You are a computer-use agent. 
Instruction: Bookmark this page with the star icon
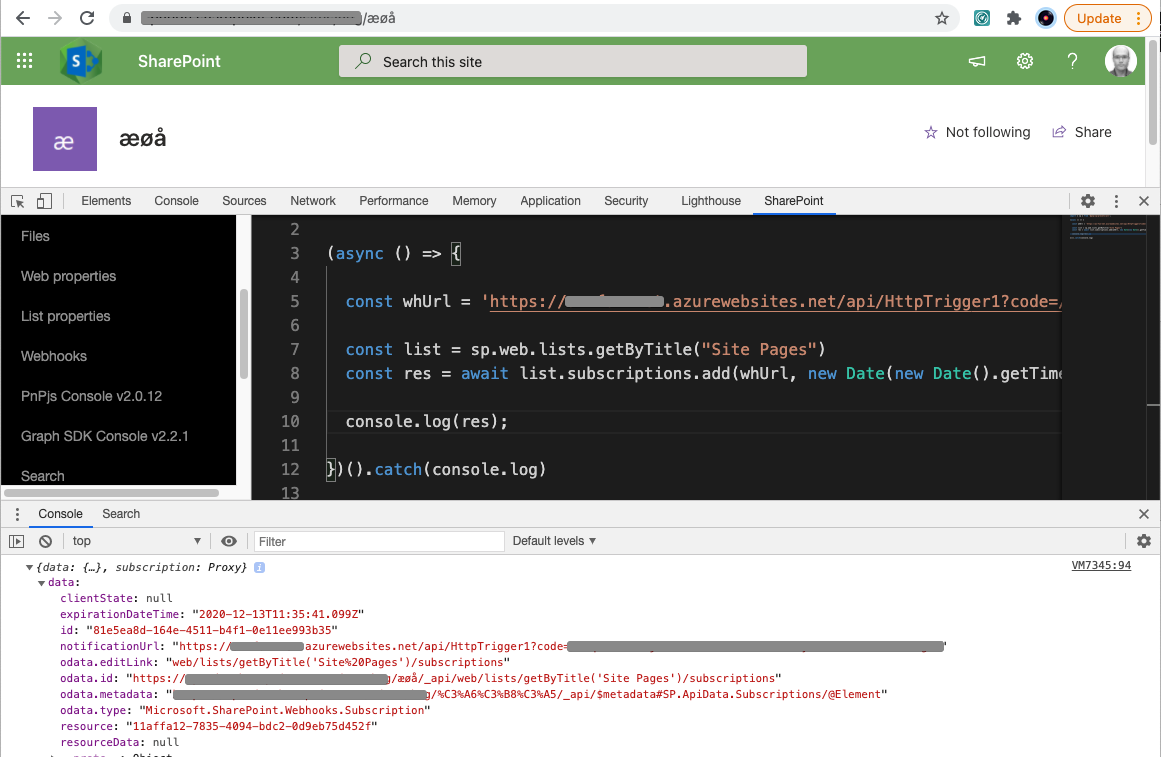942,19
